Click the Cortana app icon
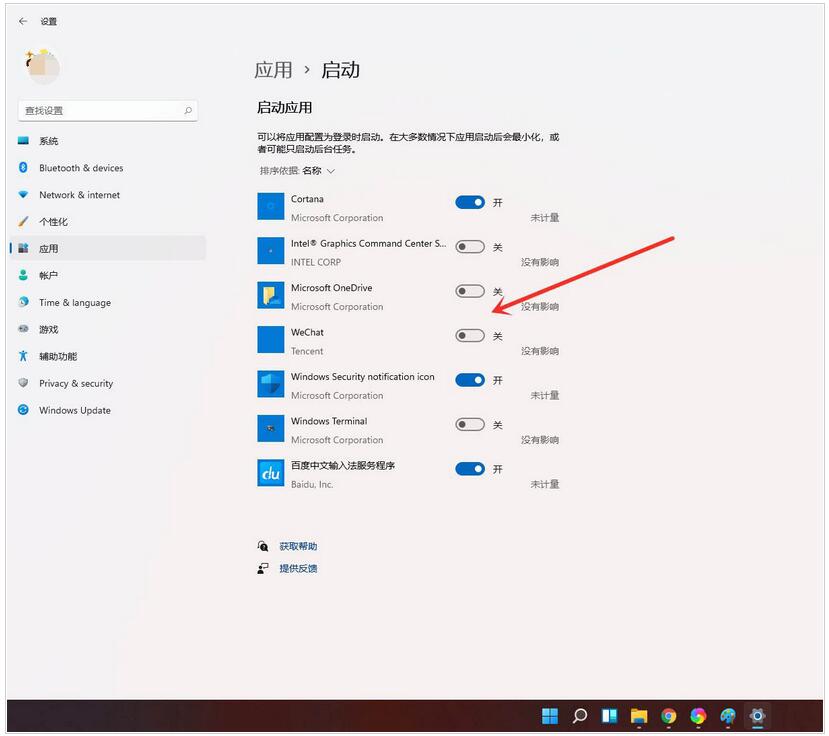This screenshot has height=736, width=829. click(x=271, y=206)
